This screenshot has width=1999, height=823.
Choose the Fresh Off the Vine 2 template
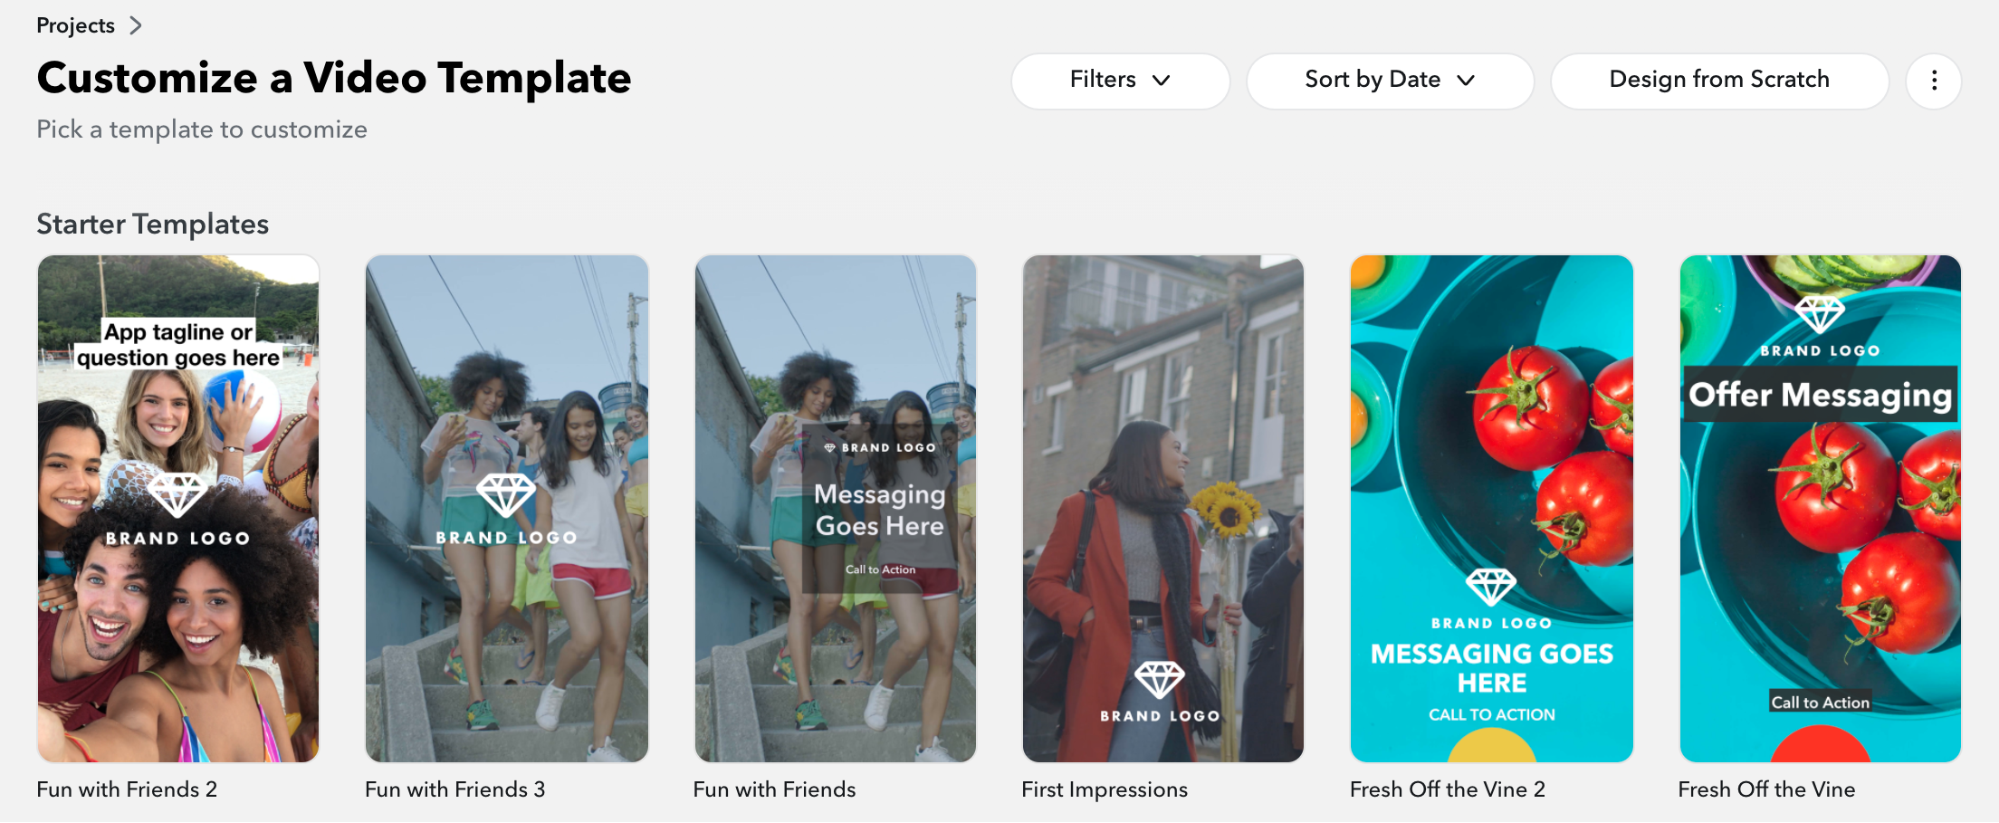coord(1492,507)
